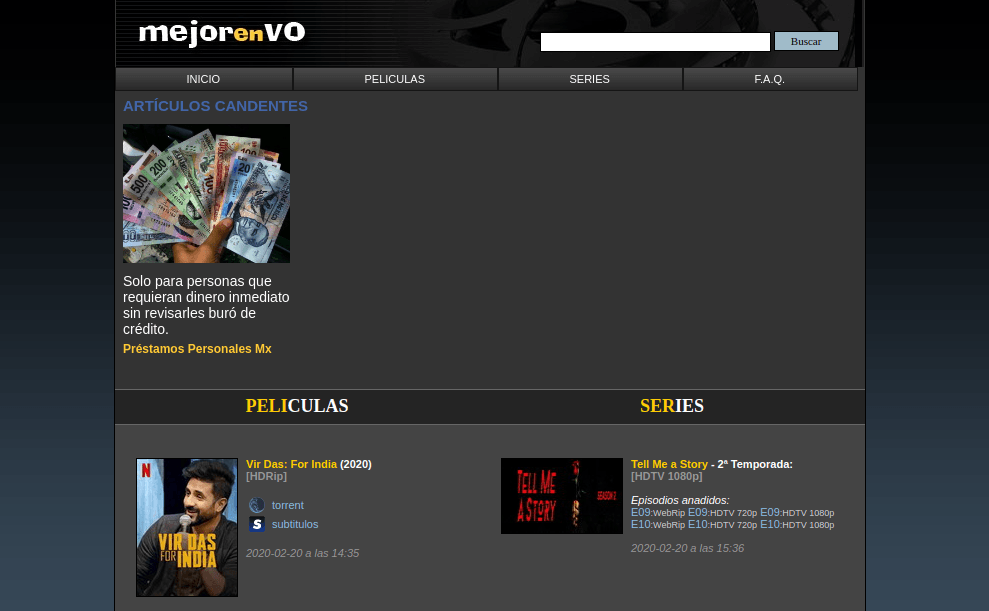
Task: Open the ad text about dinero inmediato
Action: pos(206,305)
